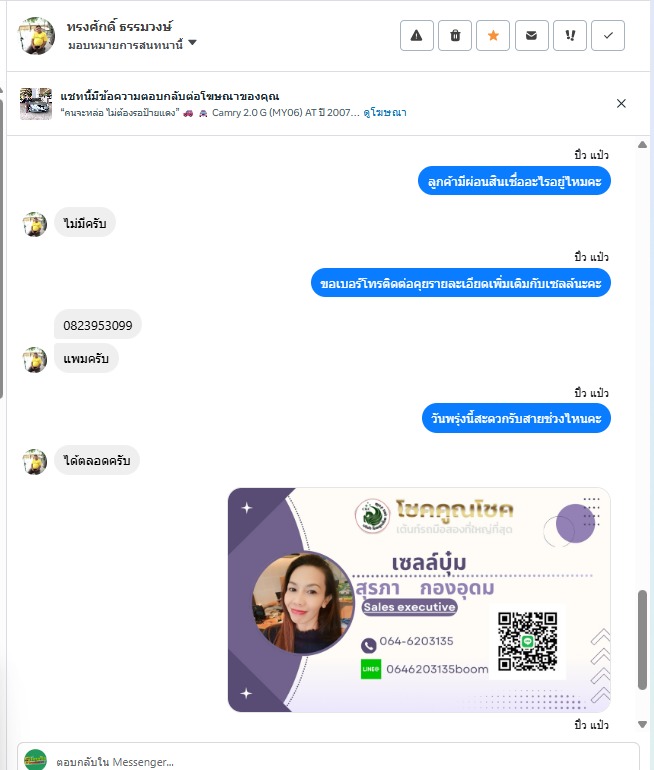Click the spam warning triangle icon
This screenshot has width=654, height=770.
[x=416, y=35]
